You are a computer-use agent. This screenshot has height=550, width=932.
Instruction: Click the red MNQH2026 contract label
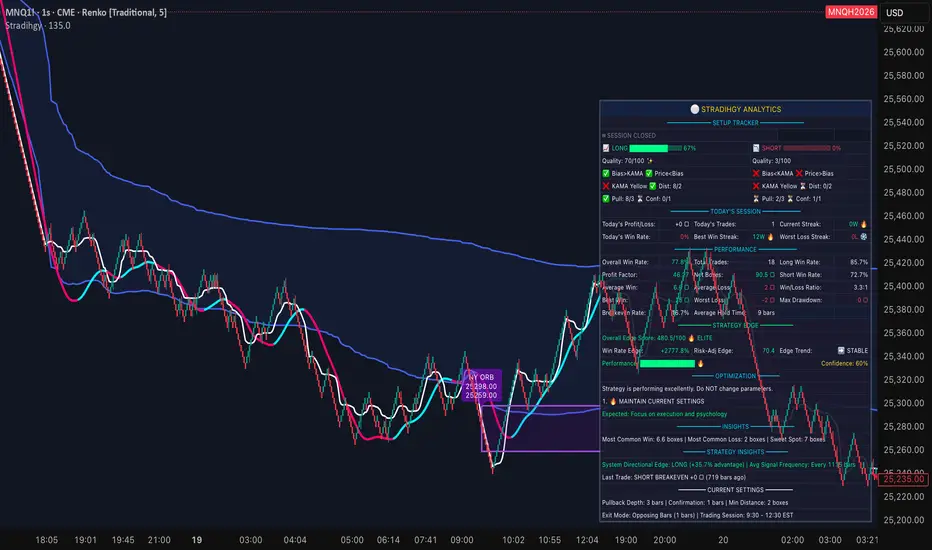(851, 12)
